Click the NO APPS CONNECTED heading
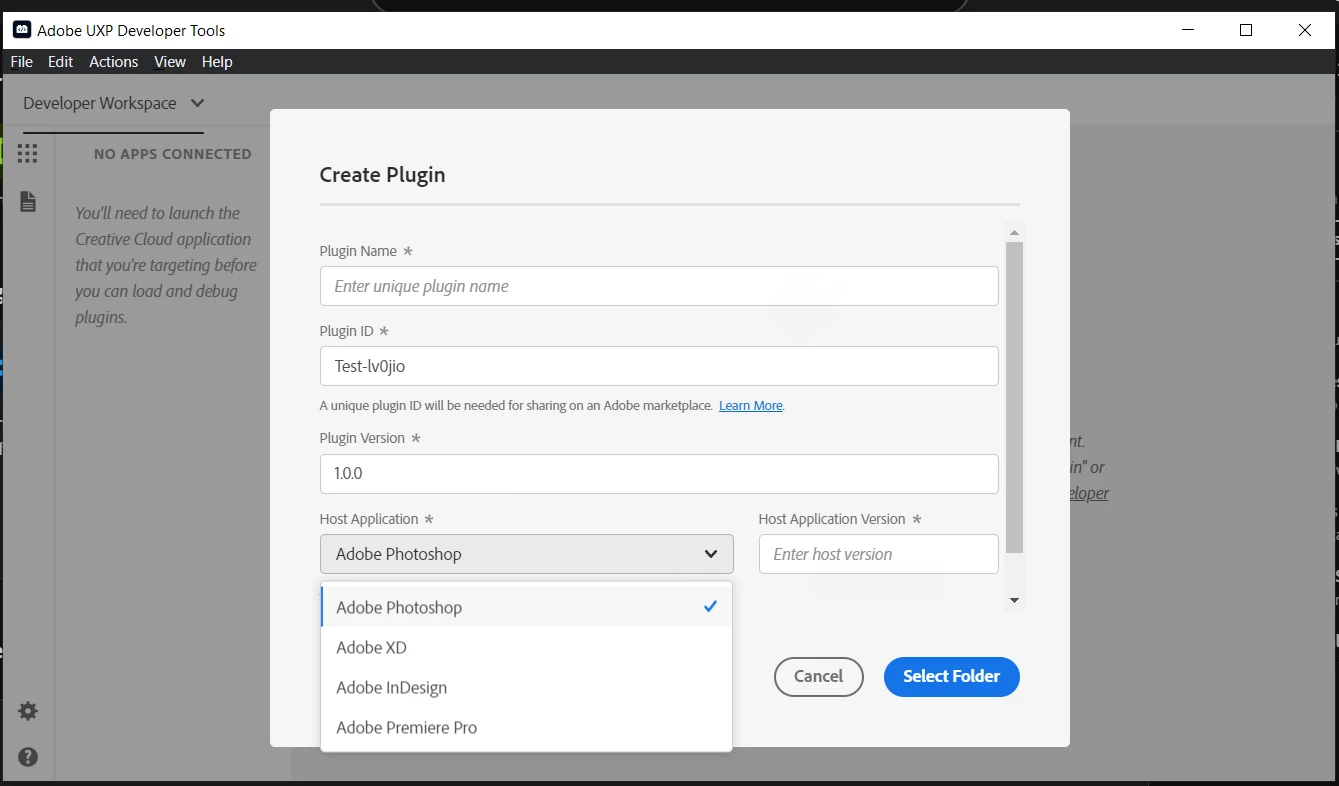1339x786 pixels. click(173, 154)
